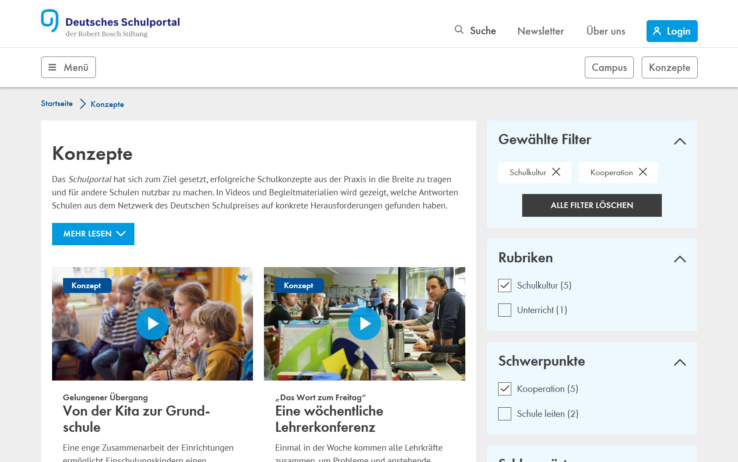Open the Von der Kita zur Grundschule article
Image resolution: width=738 pixels, height=462 pixels.
tap(136, 419)
